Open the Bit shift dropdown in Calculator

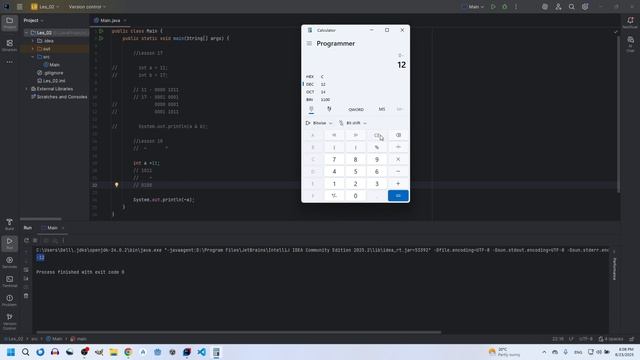point(352,123)
